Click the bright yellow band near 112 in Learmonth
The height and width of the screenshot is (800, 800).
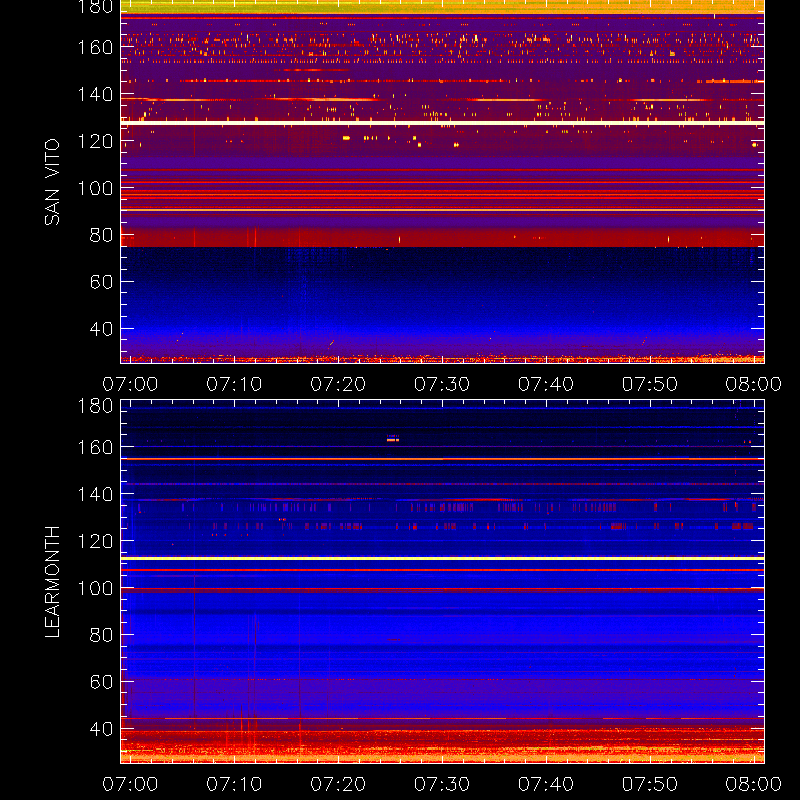[x=442, y=559]
